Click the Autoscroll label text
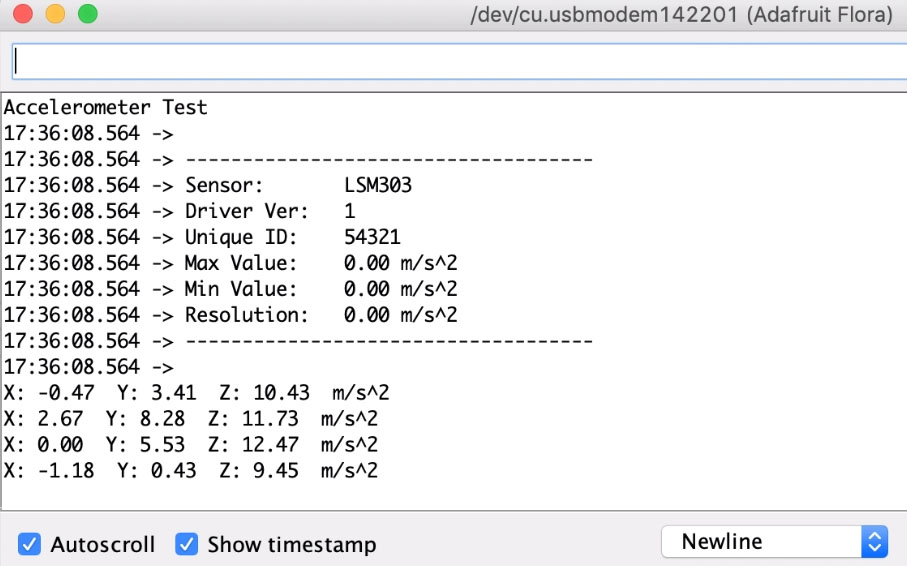 click(103, 545)
